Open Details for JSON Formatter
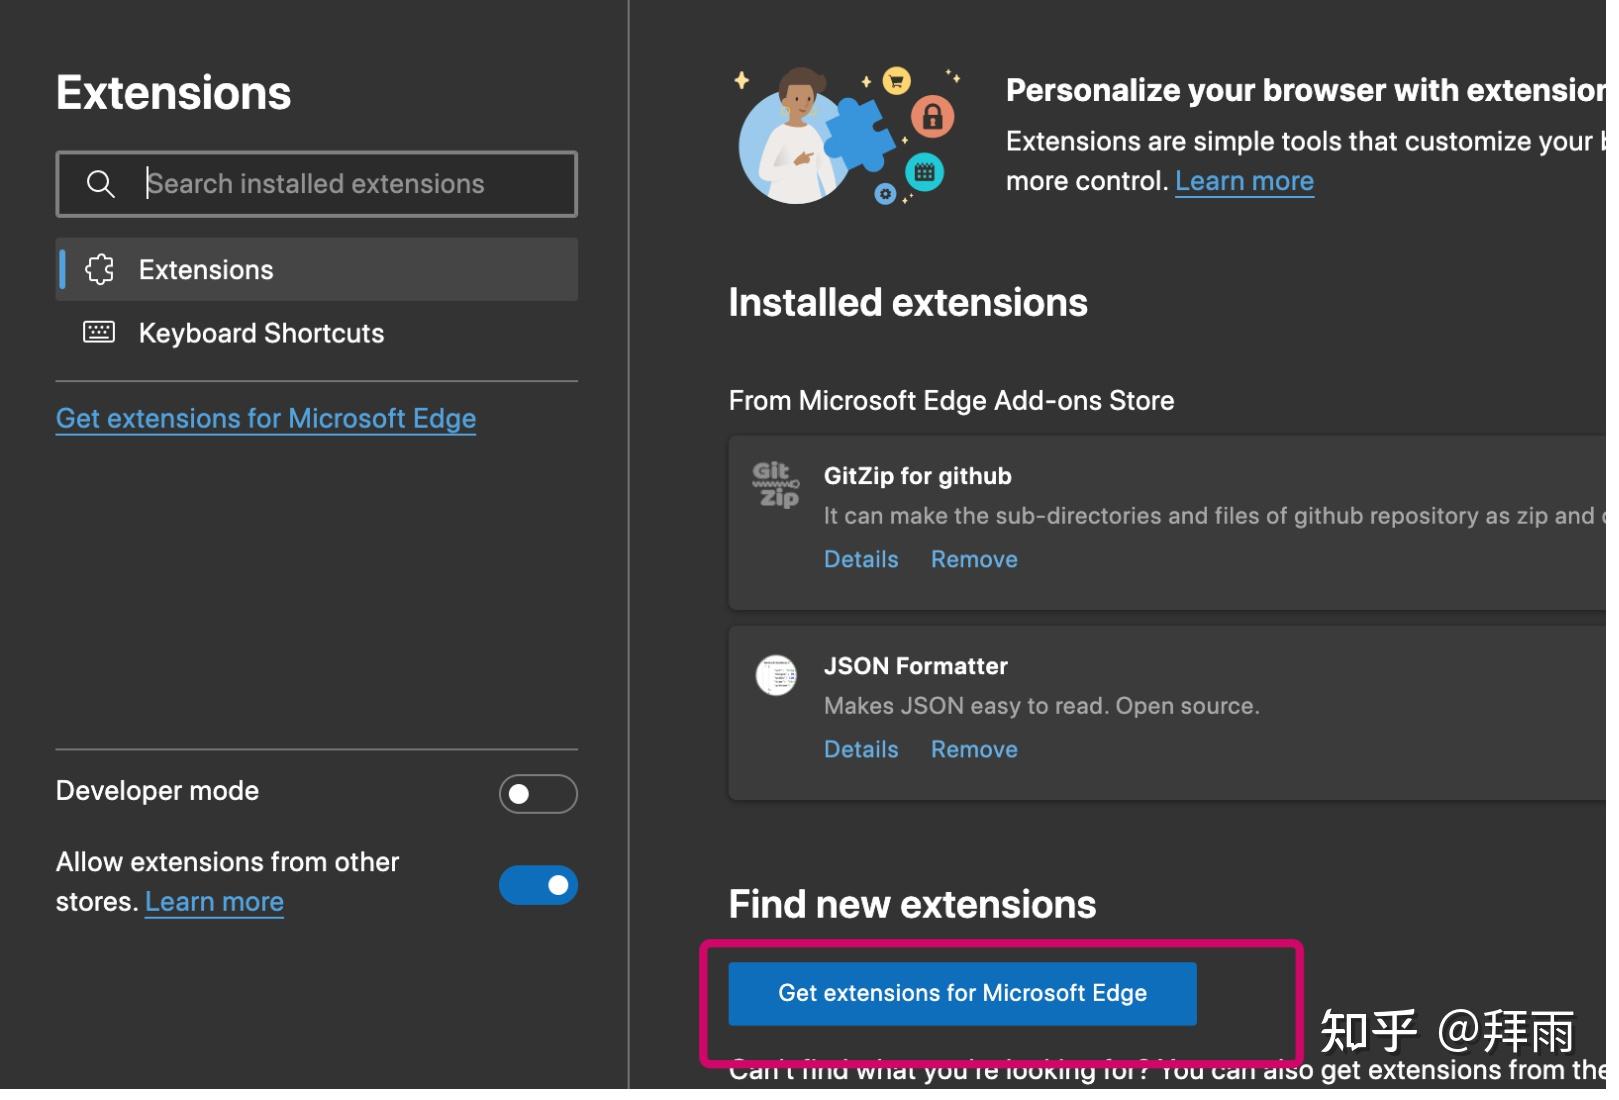This screenshot has width=1619, height=1100. [x=860, y=748]
